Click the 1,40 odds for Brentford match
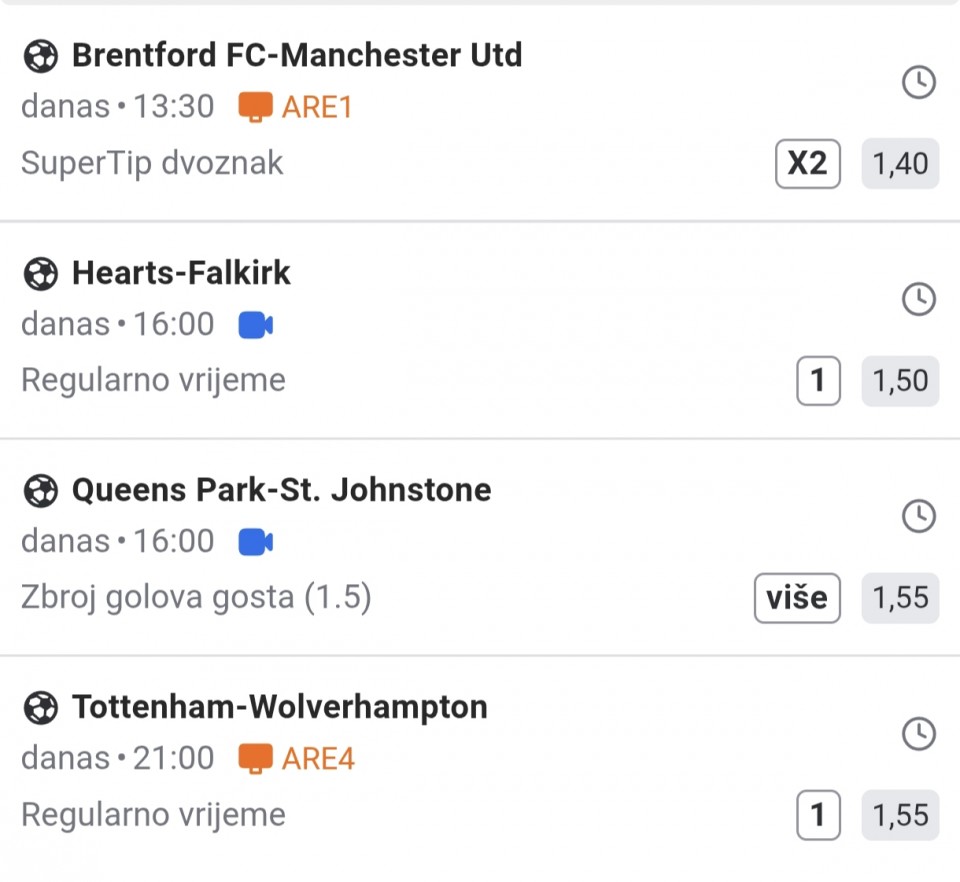960x882 pixels. (900, 163)
